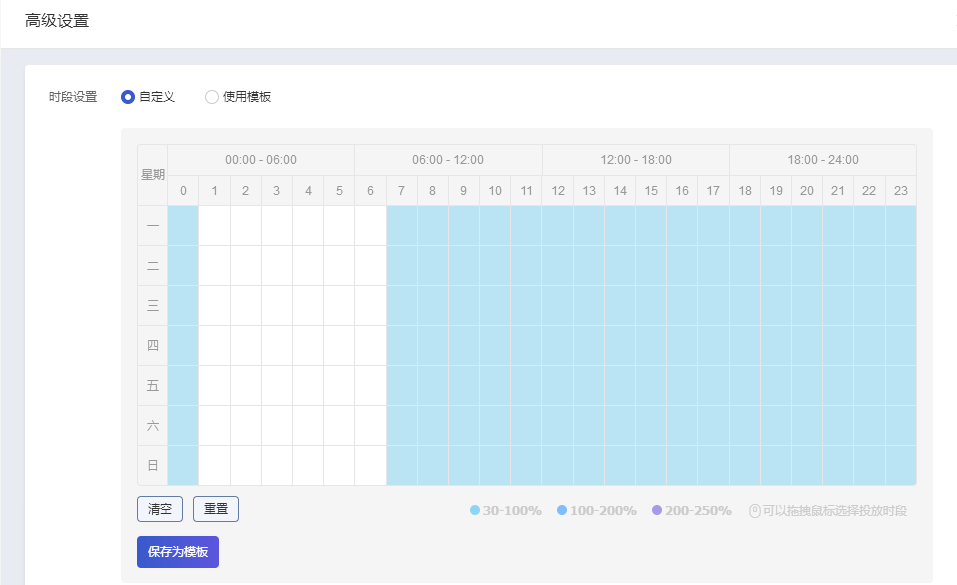Toggle the Saturday hour 20 cell
Viewport: 957px width, 585px height.
pyautogui.click(x=807, y=426)
